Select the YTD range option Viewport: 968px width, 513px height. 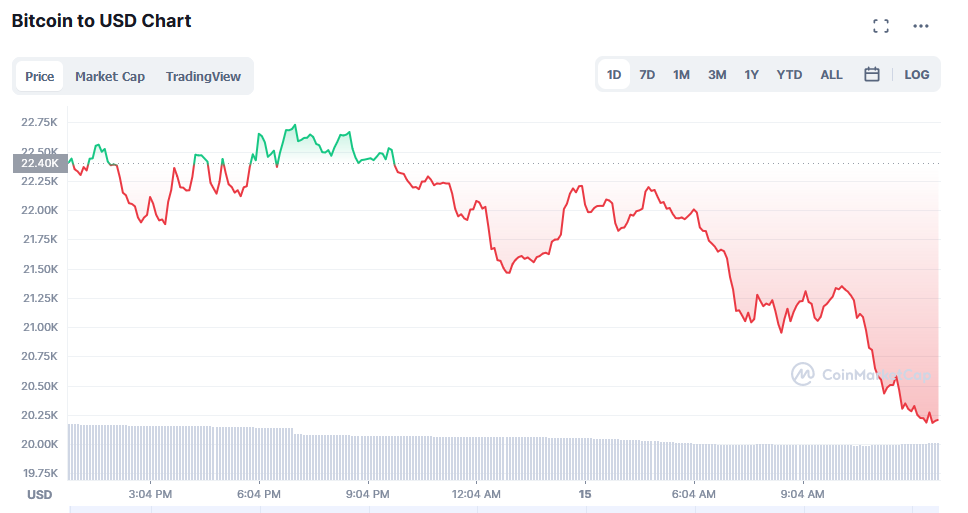coord(789,74)
